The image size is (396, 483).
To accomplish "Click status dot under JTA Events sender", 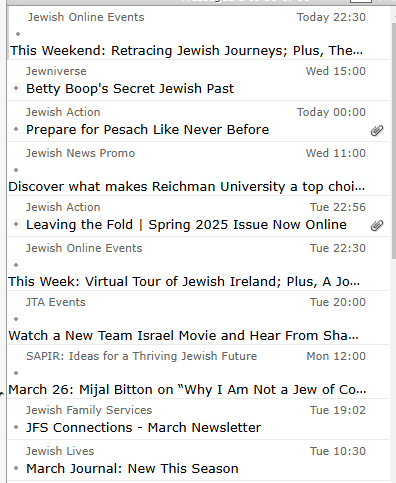I will 16,319.
